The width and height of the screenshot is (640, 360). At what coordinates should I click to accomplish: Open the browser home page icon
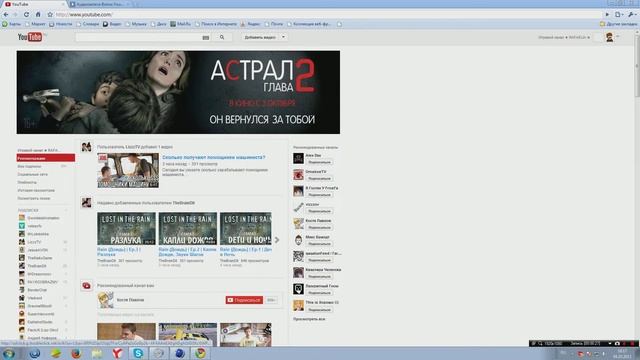tap(38, 14)
